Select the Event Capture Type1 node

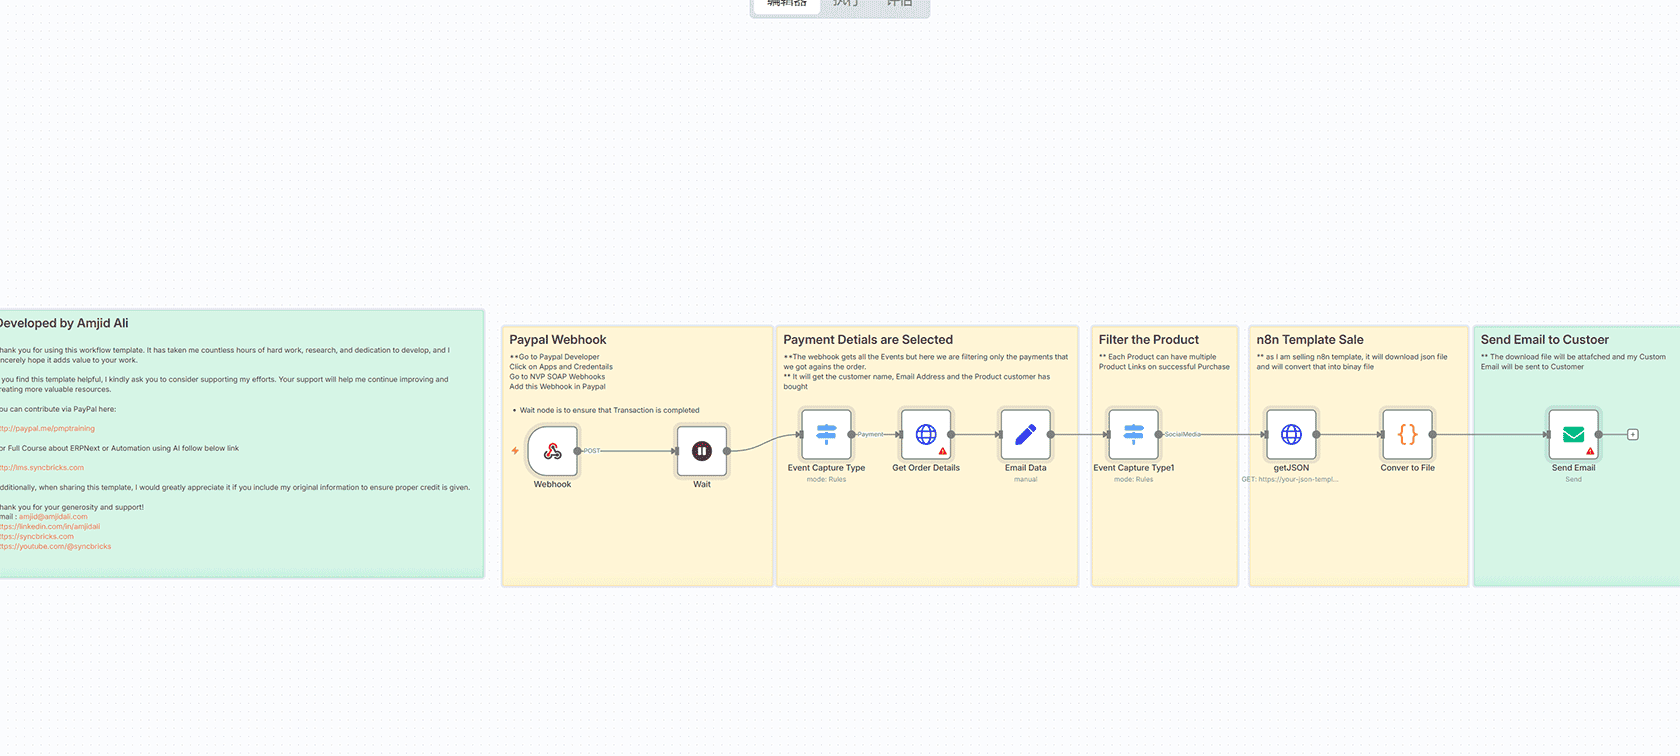[x=1133, y=434]
